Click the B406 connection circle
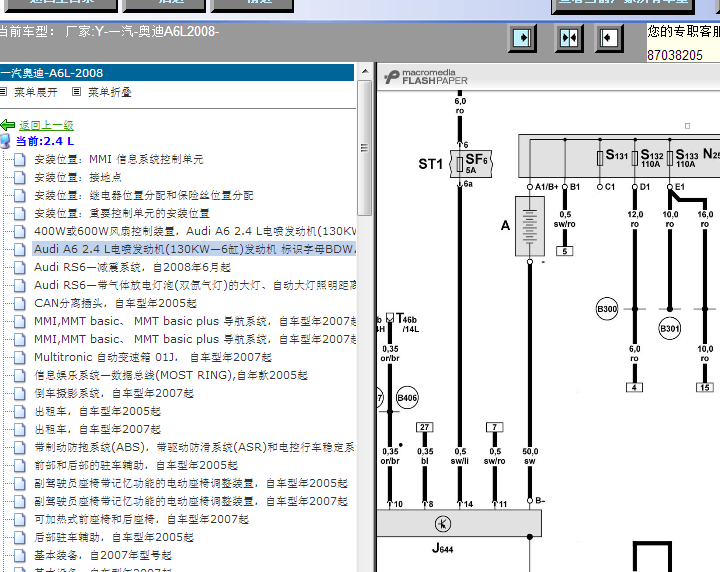 click(x=407, y=398)
